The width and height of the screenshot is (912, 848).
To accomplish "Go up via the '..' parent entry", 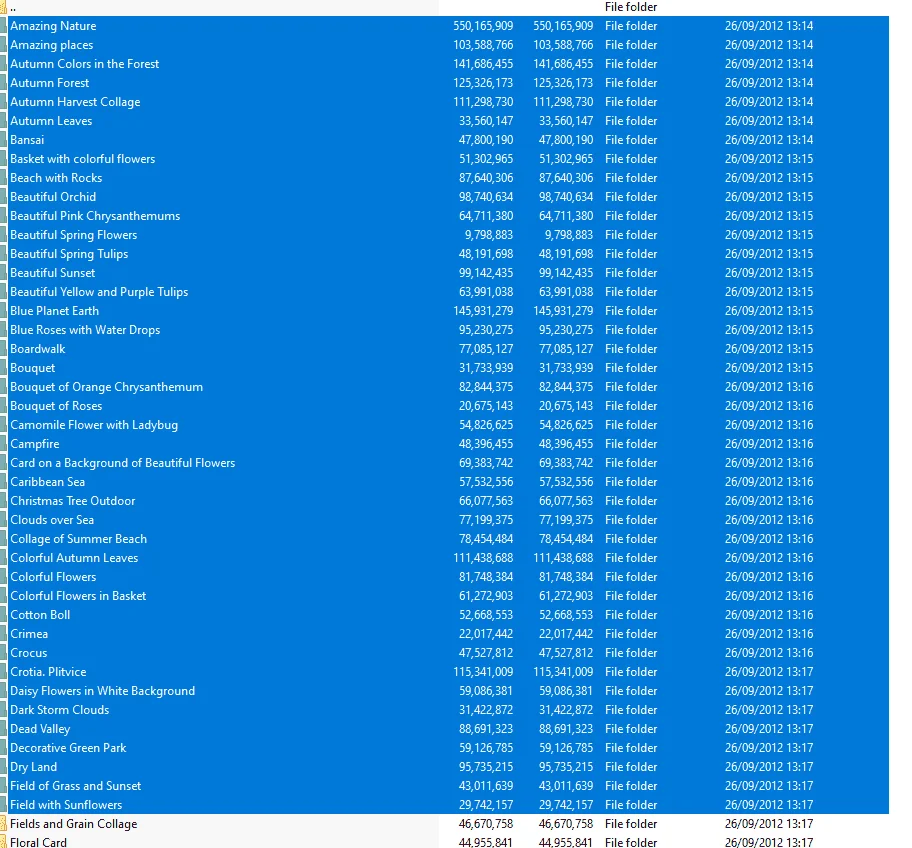I will (13, 7).
